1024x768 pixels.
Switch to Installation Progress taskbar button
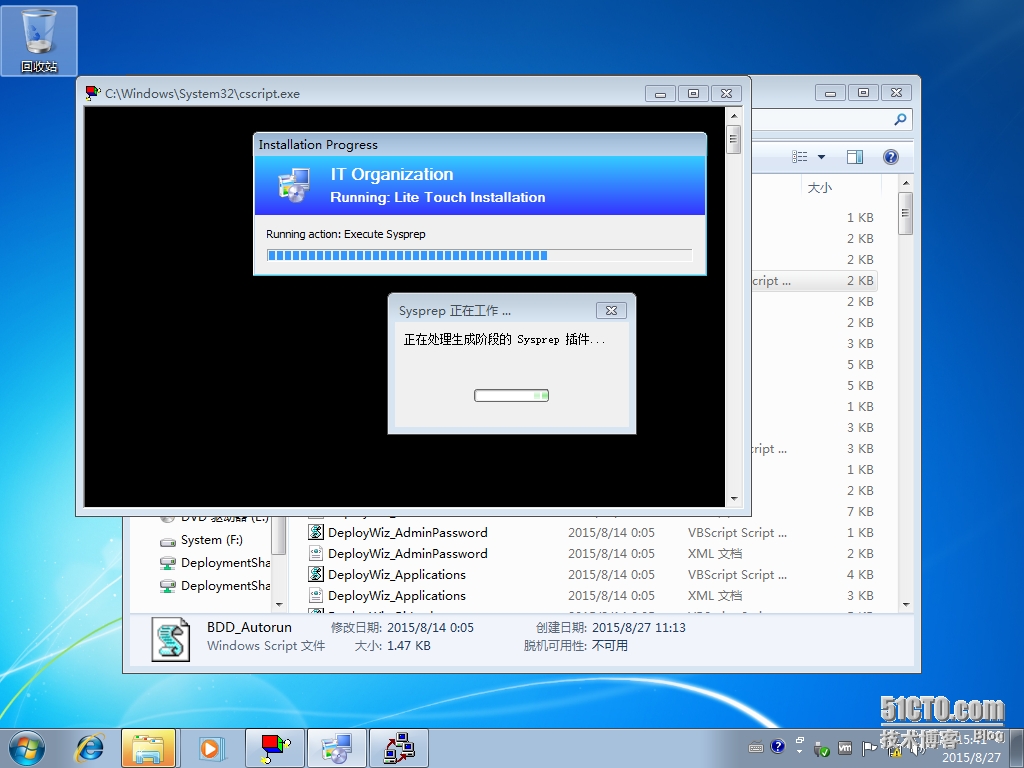[337, 748]
